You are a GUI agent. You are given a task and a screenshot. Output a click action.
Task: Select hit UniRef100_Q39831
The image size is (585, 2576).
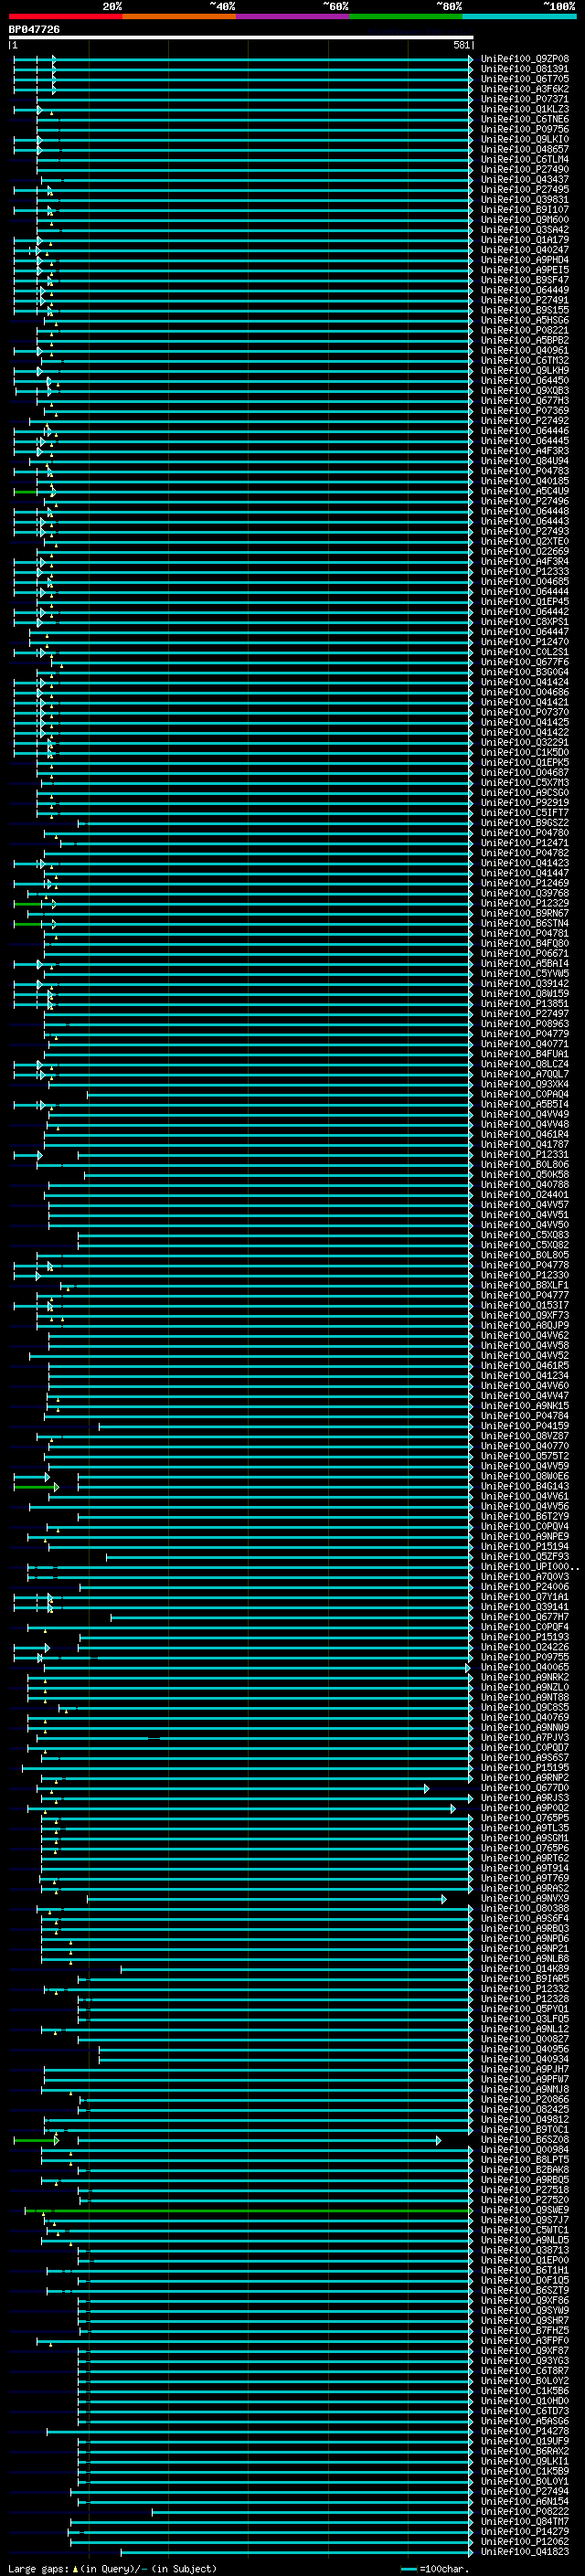coord(525,199)
